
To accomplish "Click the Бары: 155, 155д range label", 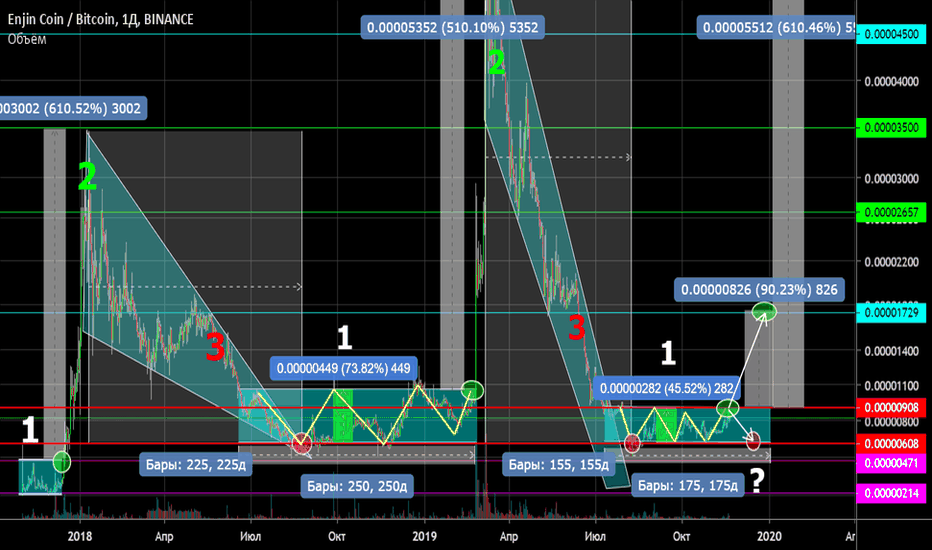I will [558, 464].
